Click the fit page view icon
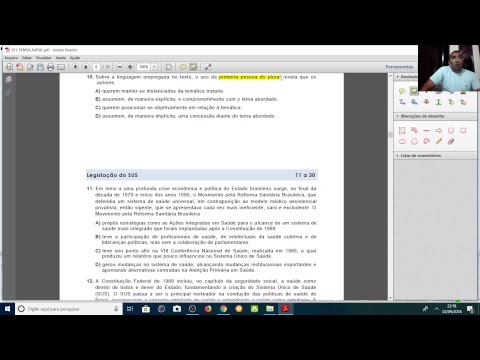Image resolution: width=480 pixels, height=360 pixels. click(x=169, y=67)
